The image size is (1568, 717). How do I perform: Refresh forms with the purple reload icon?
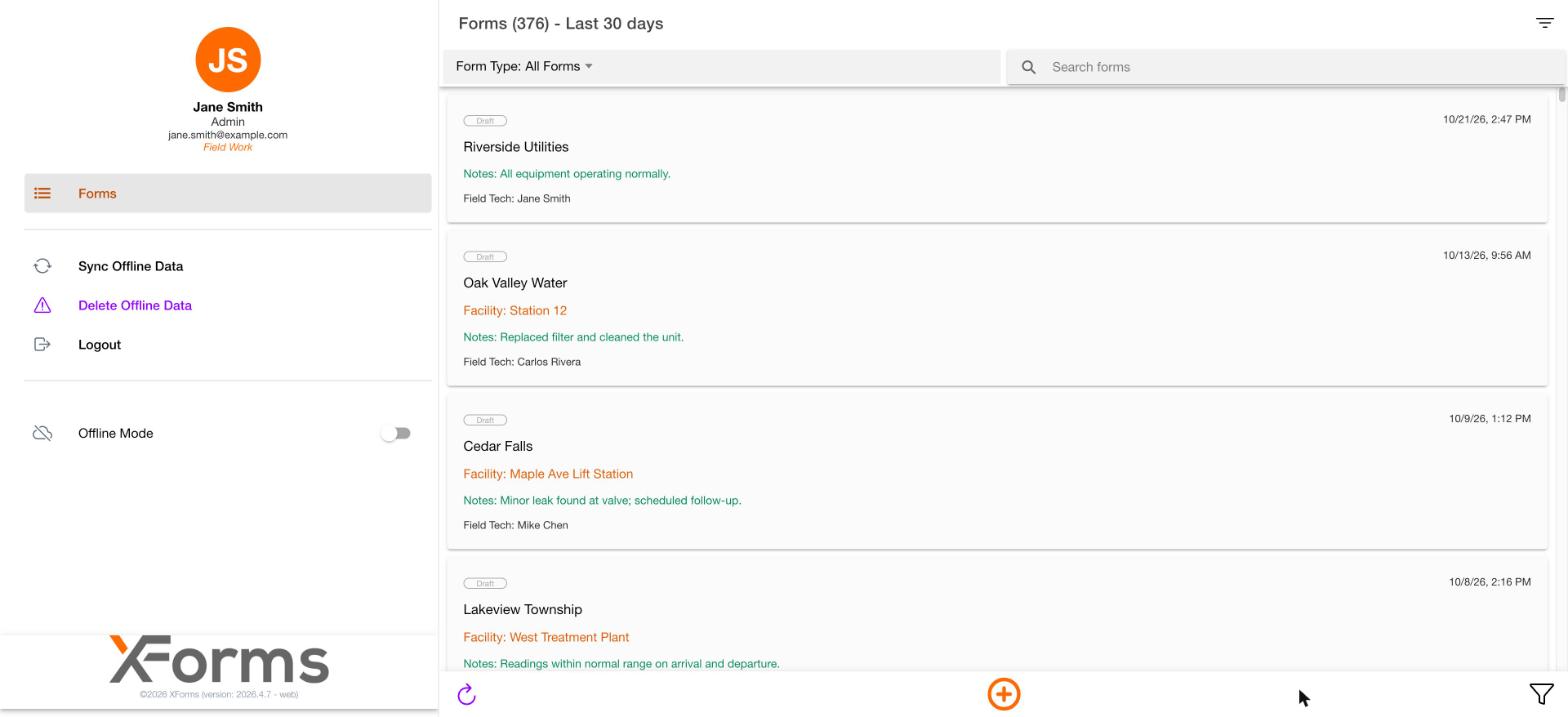tap(466, 695)
